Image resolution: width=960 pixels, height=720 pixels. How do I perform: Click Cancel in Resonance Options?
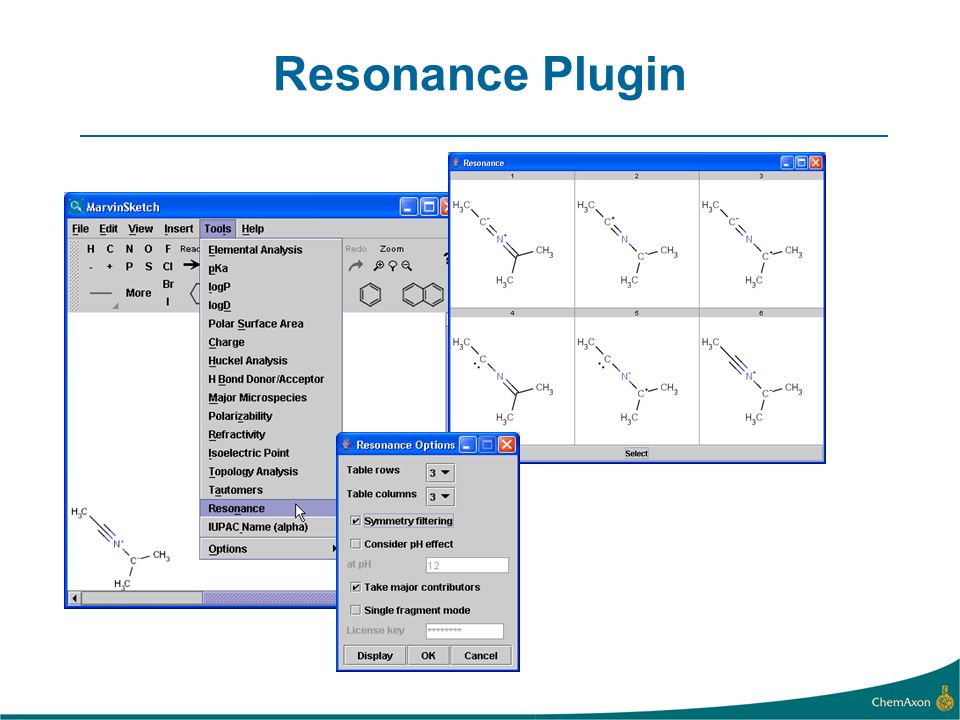pos(481,656)
